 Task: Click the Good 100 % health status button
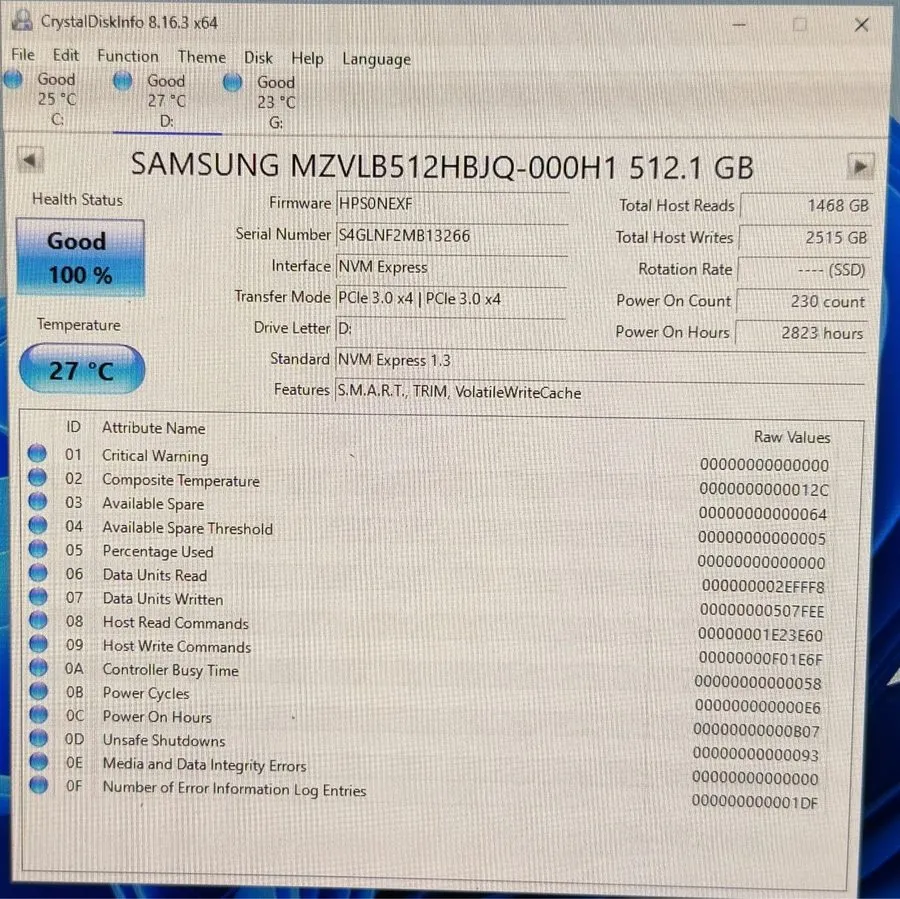tap(80, 257)
